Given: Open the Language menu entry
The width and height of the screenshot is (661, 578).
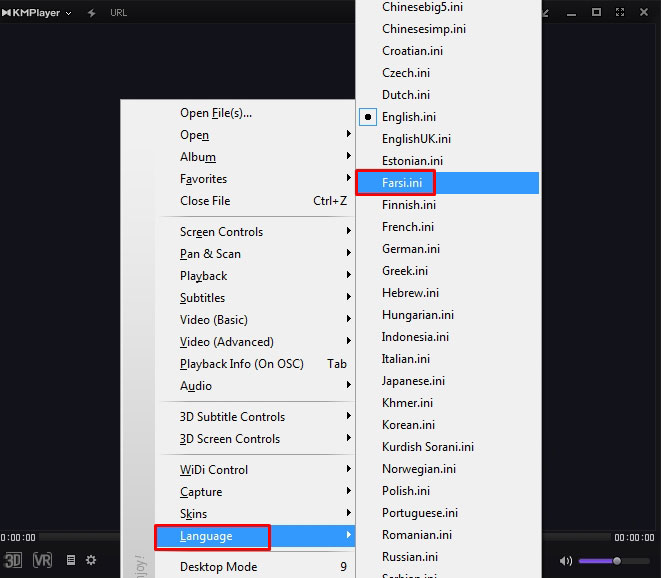Looking at the screenshot, I should point(255,536).
